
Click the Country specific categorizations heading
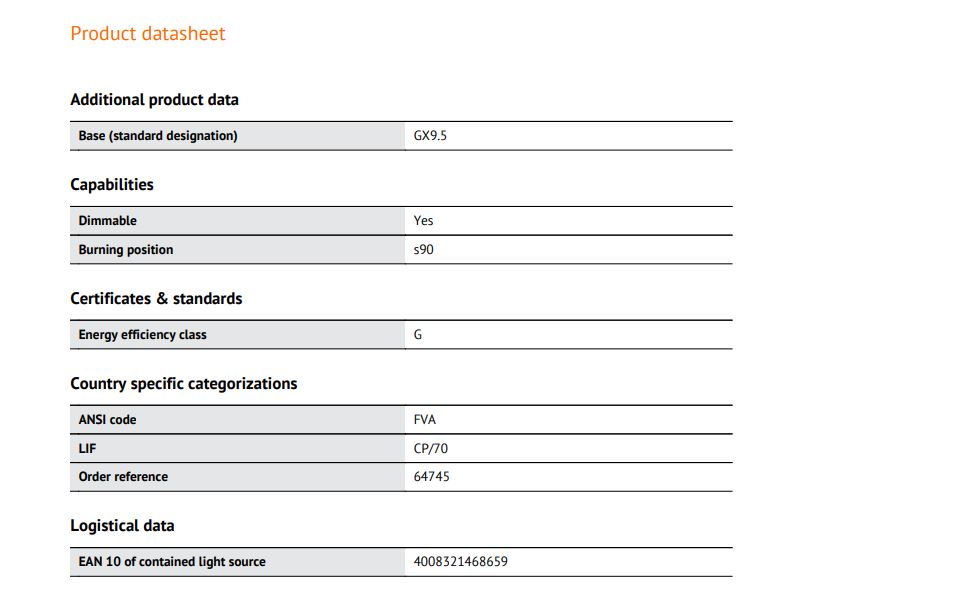[x=184, y=384]
